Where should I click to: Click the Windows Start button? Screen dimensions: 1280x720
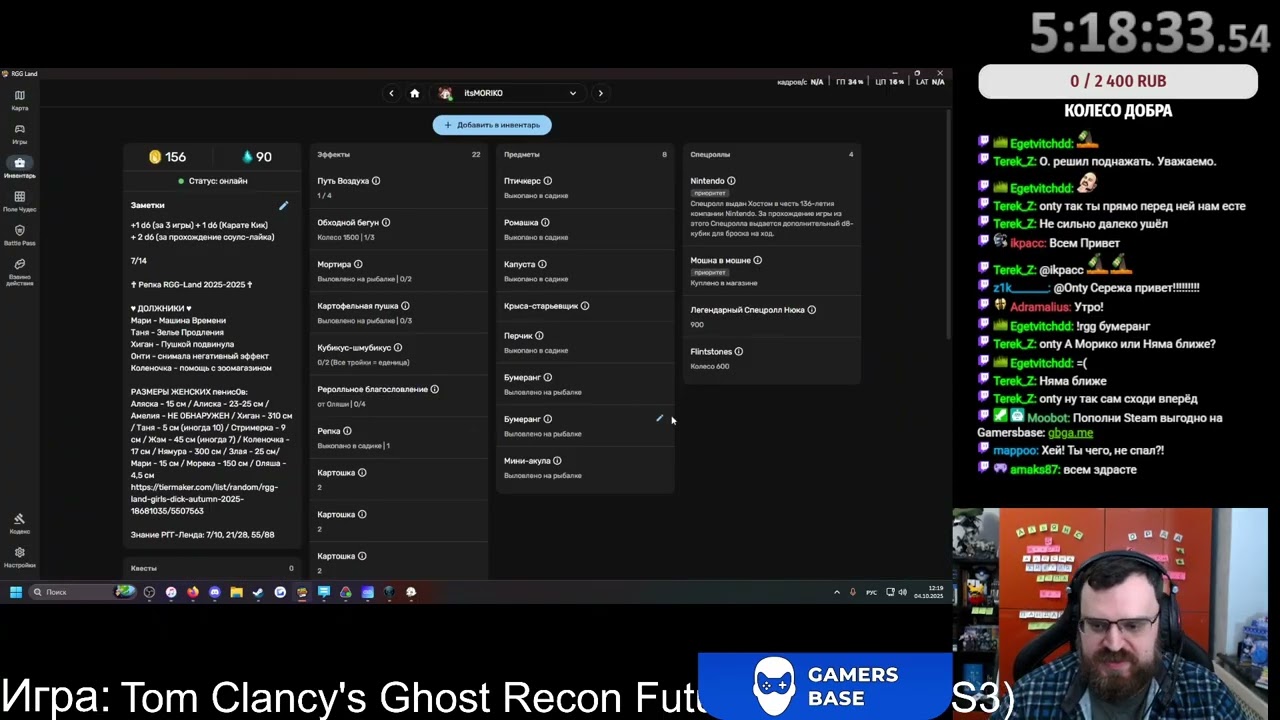coord(16,592)
